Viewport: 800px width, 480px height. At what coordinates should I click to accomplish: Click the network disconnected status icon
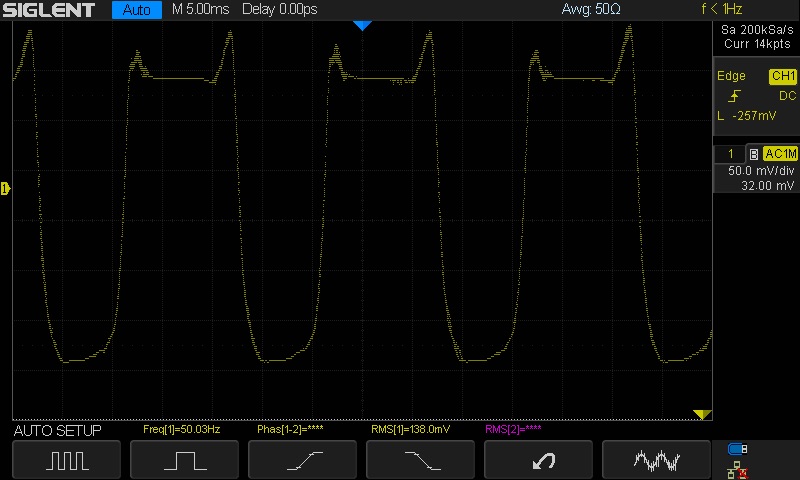click(737, 470)
